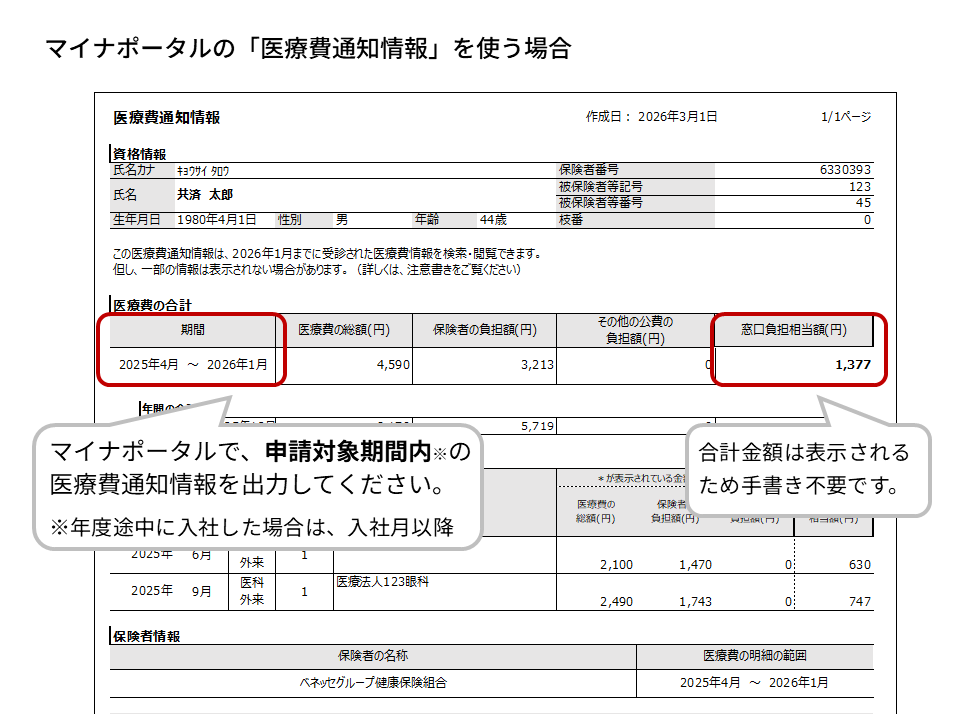
Task: Click the 1/1ページ page indicator
Action: coord(845,117)
